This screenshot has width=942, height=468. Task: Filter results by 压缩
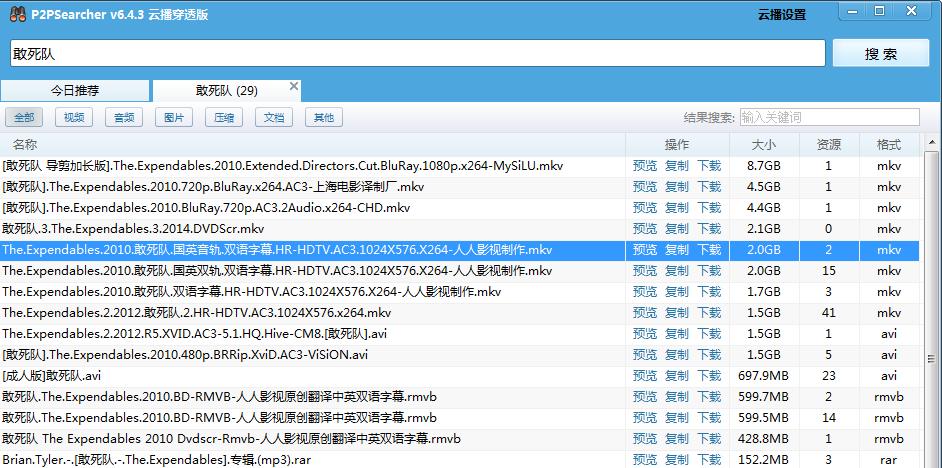pyautogui.click(x=224, y=118)
